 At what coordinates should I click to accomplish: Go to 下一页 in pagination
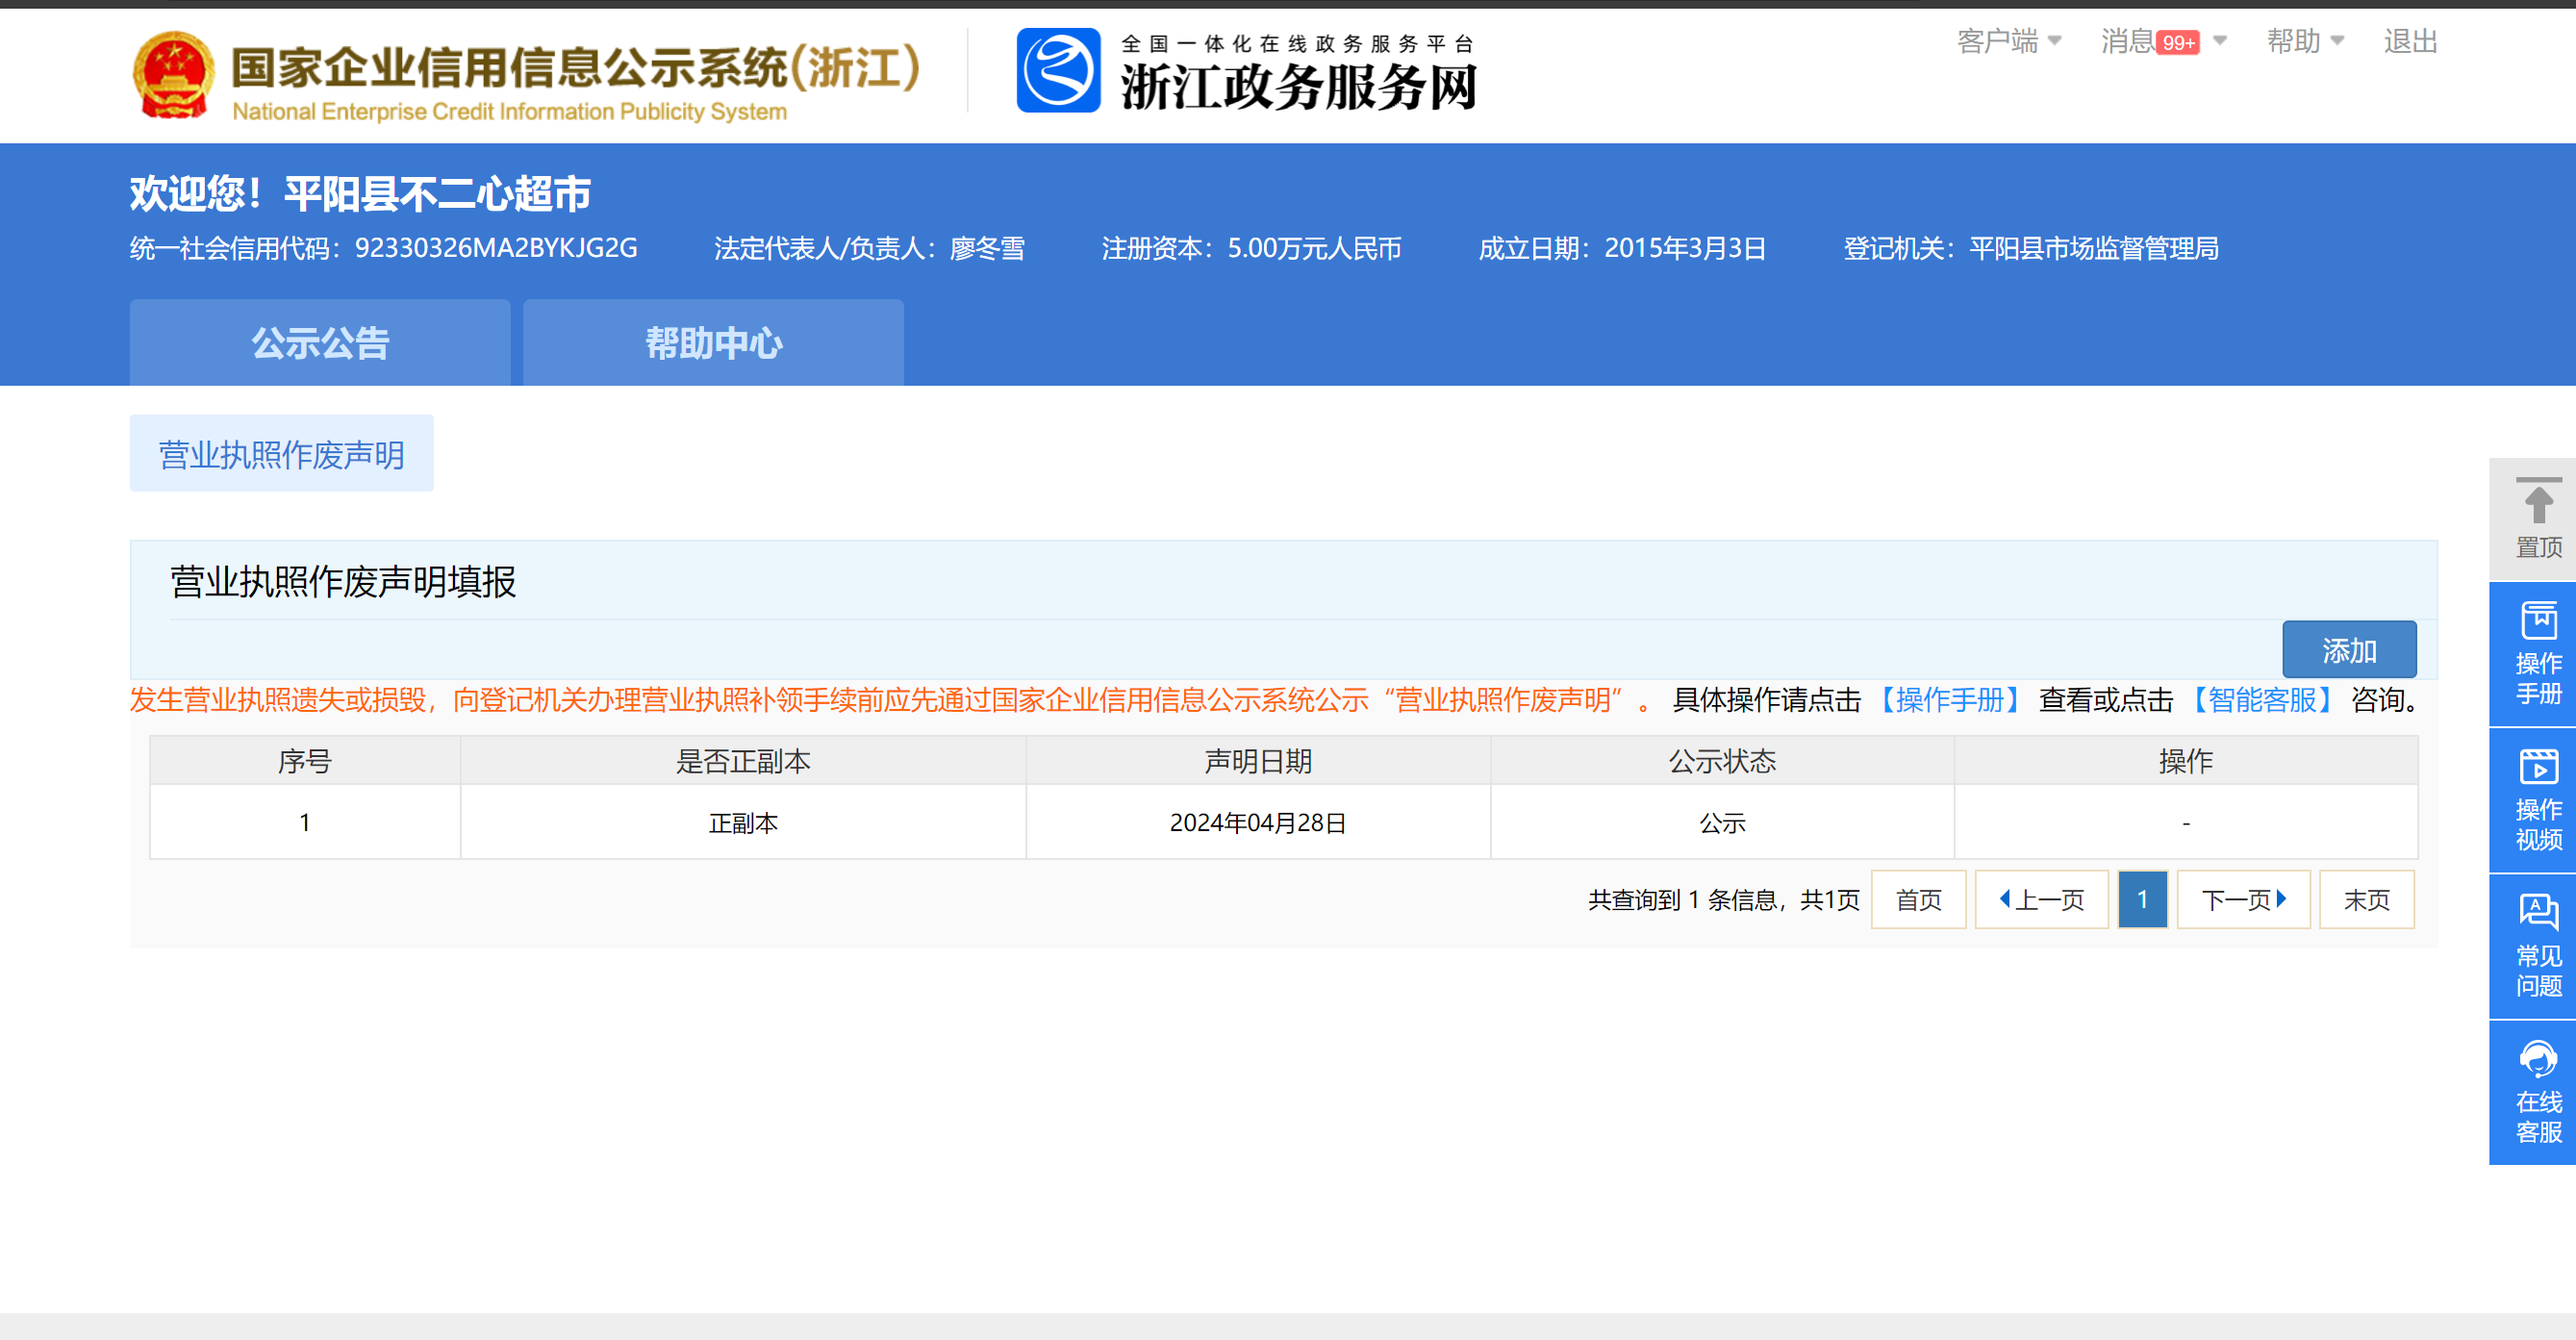(x=2242, y=899)
